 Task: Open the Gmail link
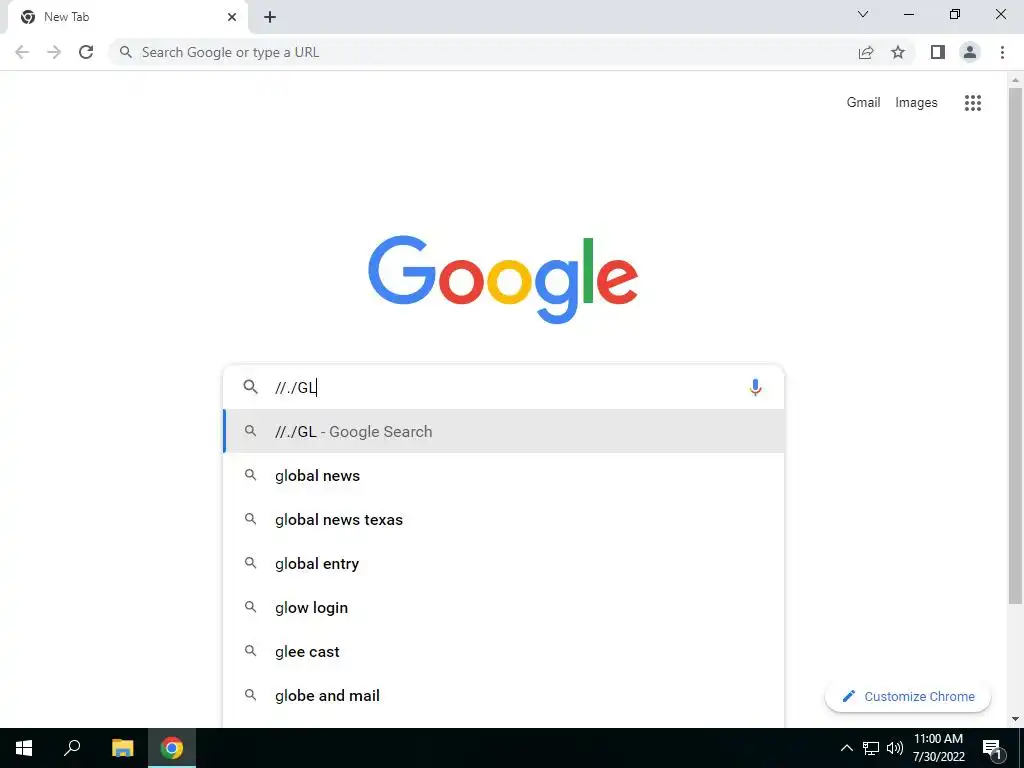(x=863, y=103)
